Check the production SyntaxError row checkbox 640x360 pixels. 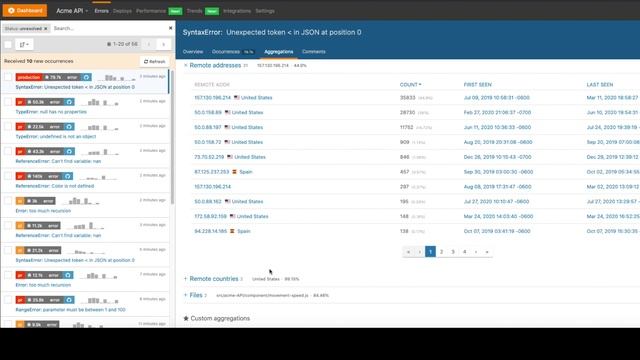[x=8, y=77]
